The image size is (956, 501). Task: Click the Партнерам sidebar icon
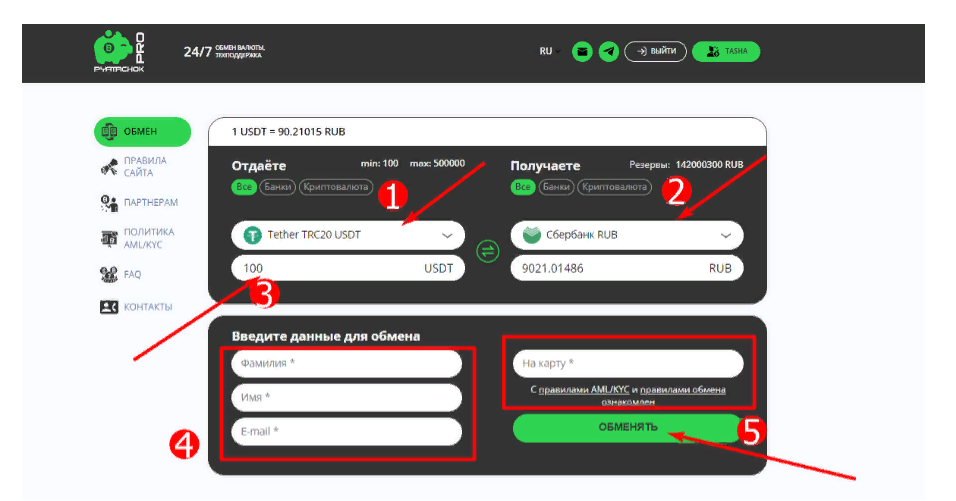tap(110, 203)
